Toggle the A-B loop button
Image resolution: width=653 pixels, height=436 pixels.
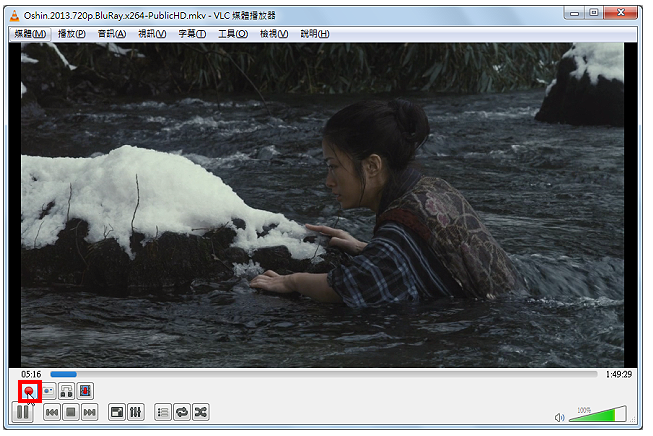pos(67,391)
